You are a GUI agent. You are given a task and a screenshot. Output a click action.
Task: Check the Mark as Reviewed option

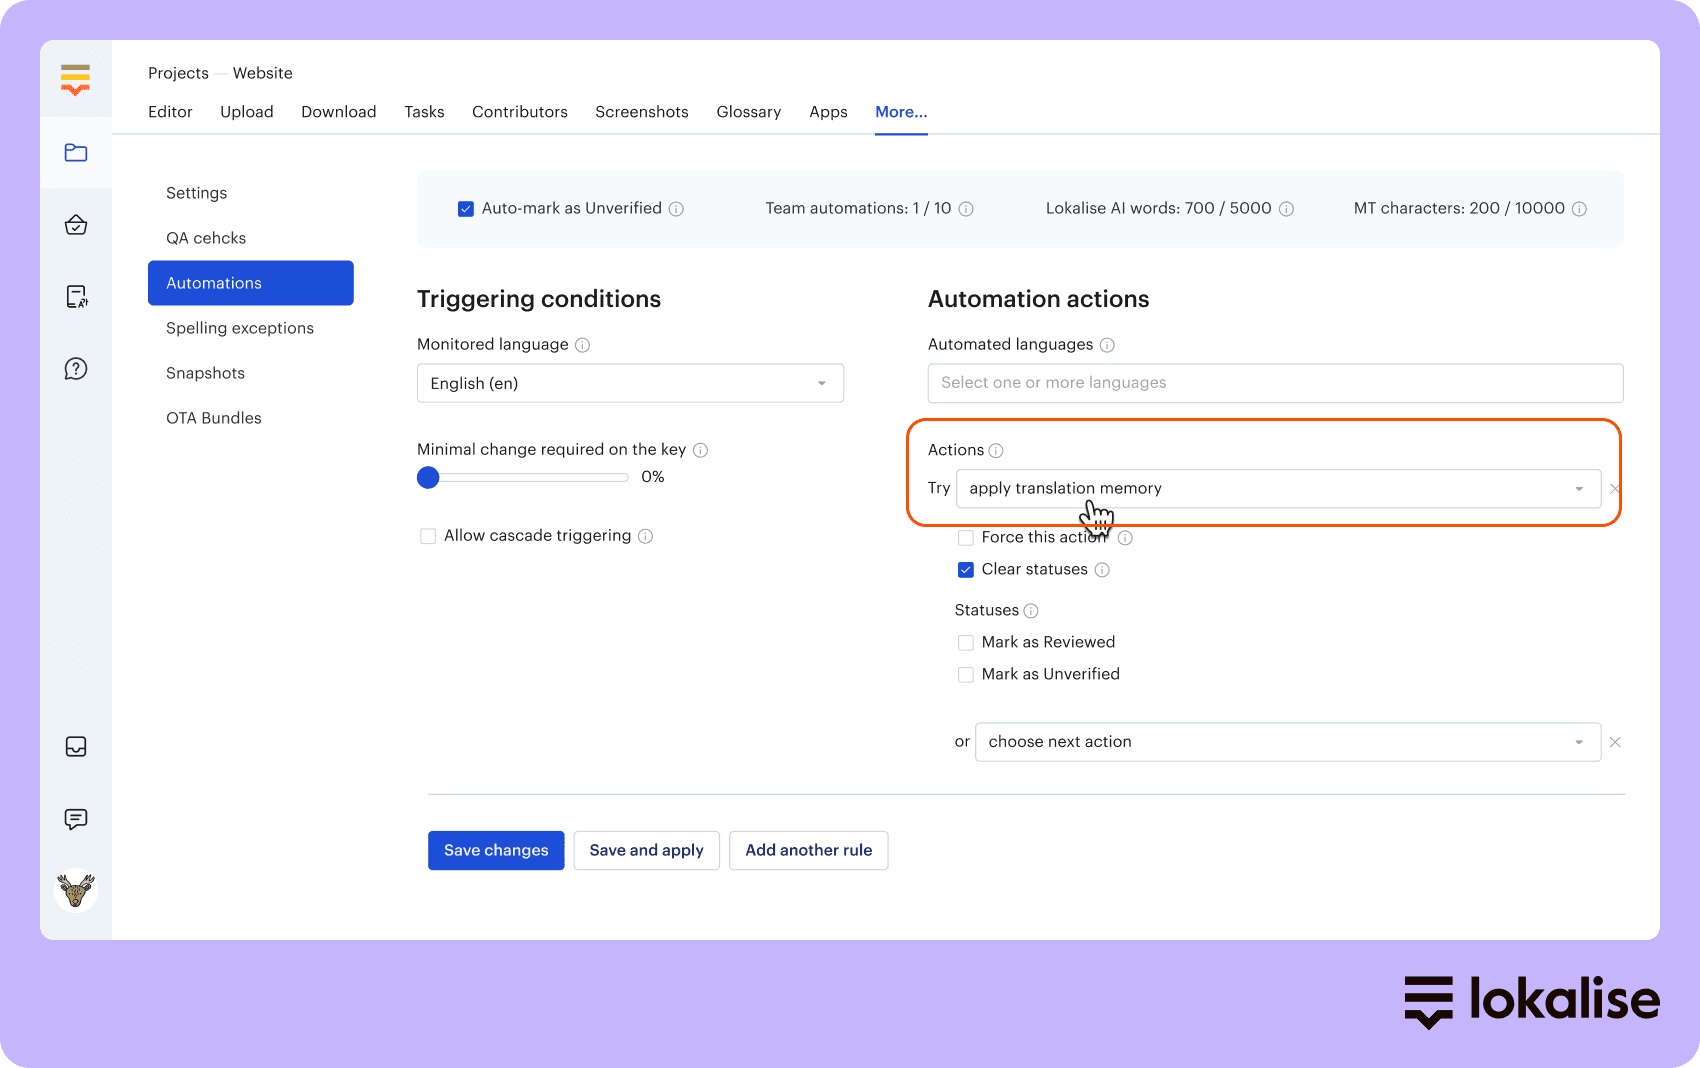pos(966,643)
